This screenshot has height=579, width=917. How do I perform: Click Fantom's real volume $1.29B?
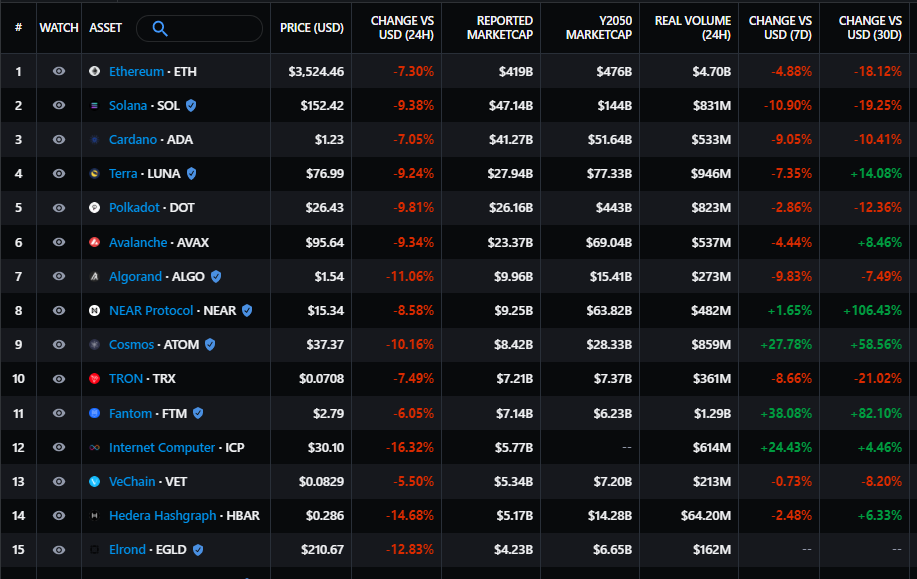tap(712, 413)
